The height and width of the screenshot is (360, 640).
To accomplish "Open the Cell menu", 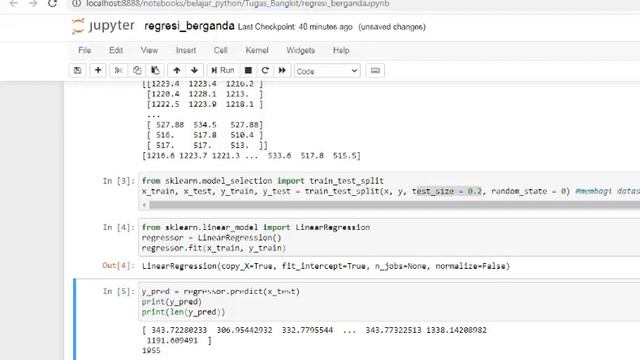I will [x=220, y=51].
